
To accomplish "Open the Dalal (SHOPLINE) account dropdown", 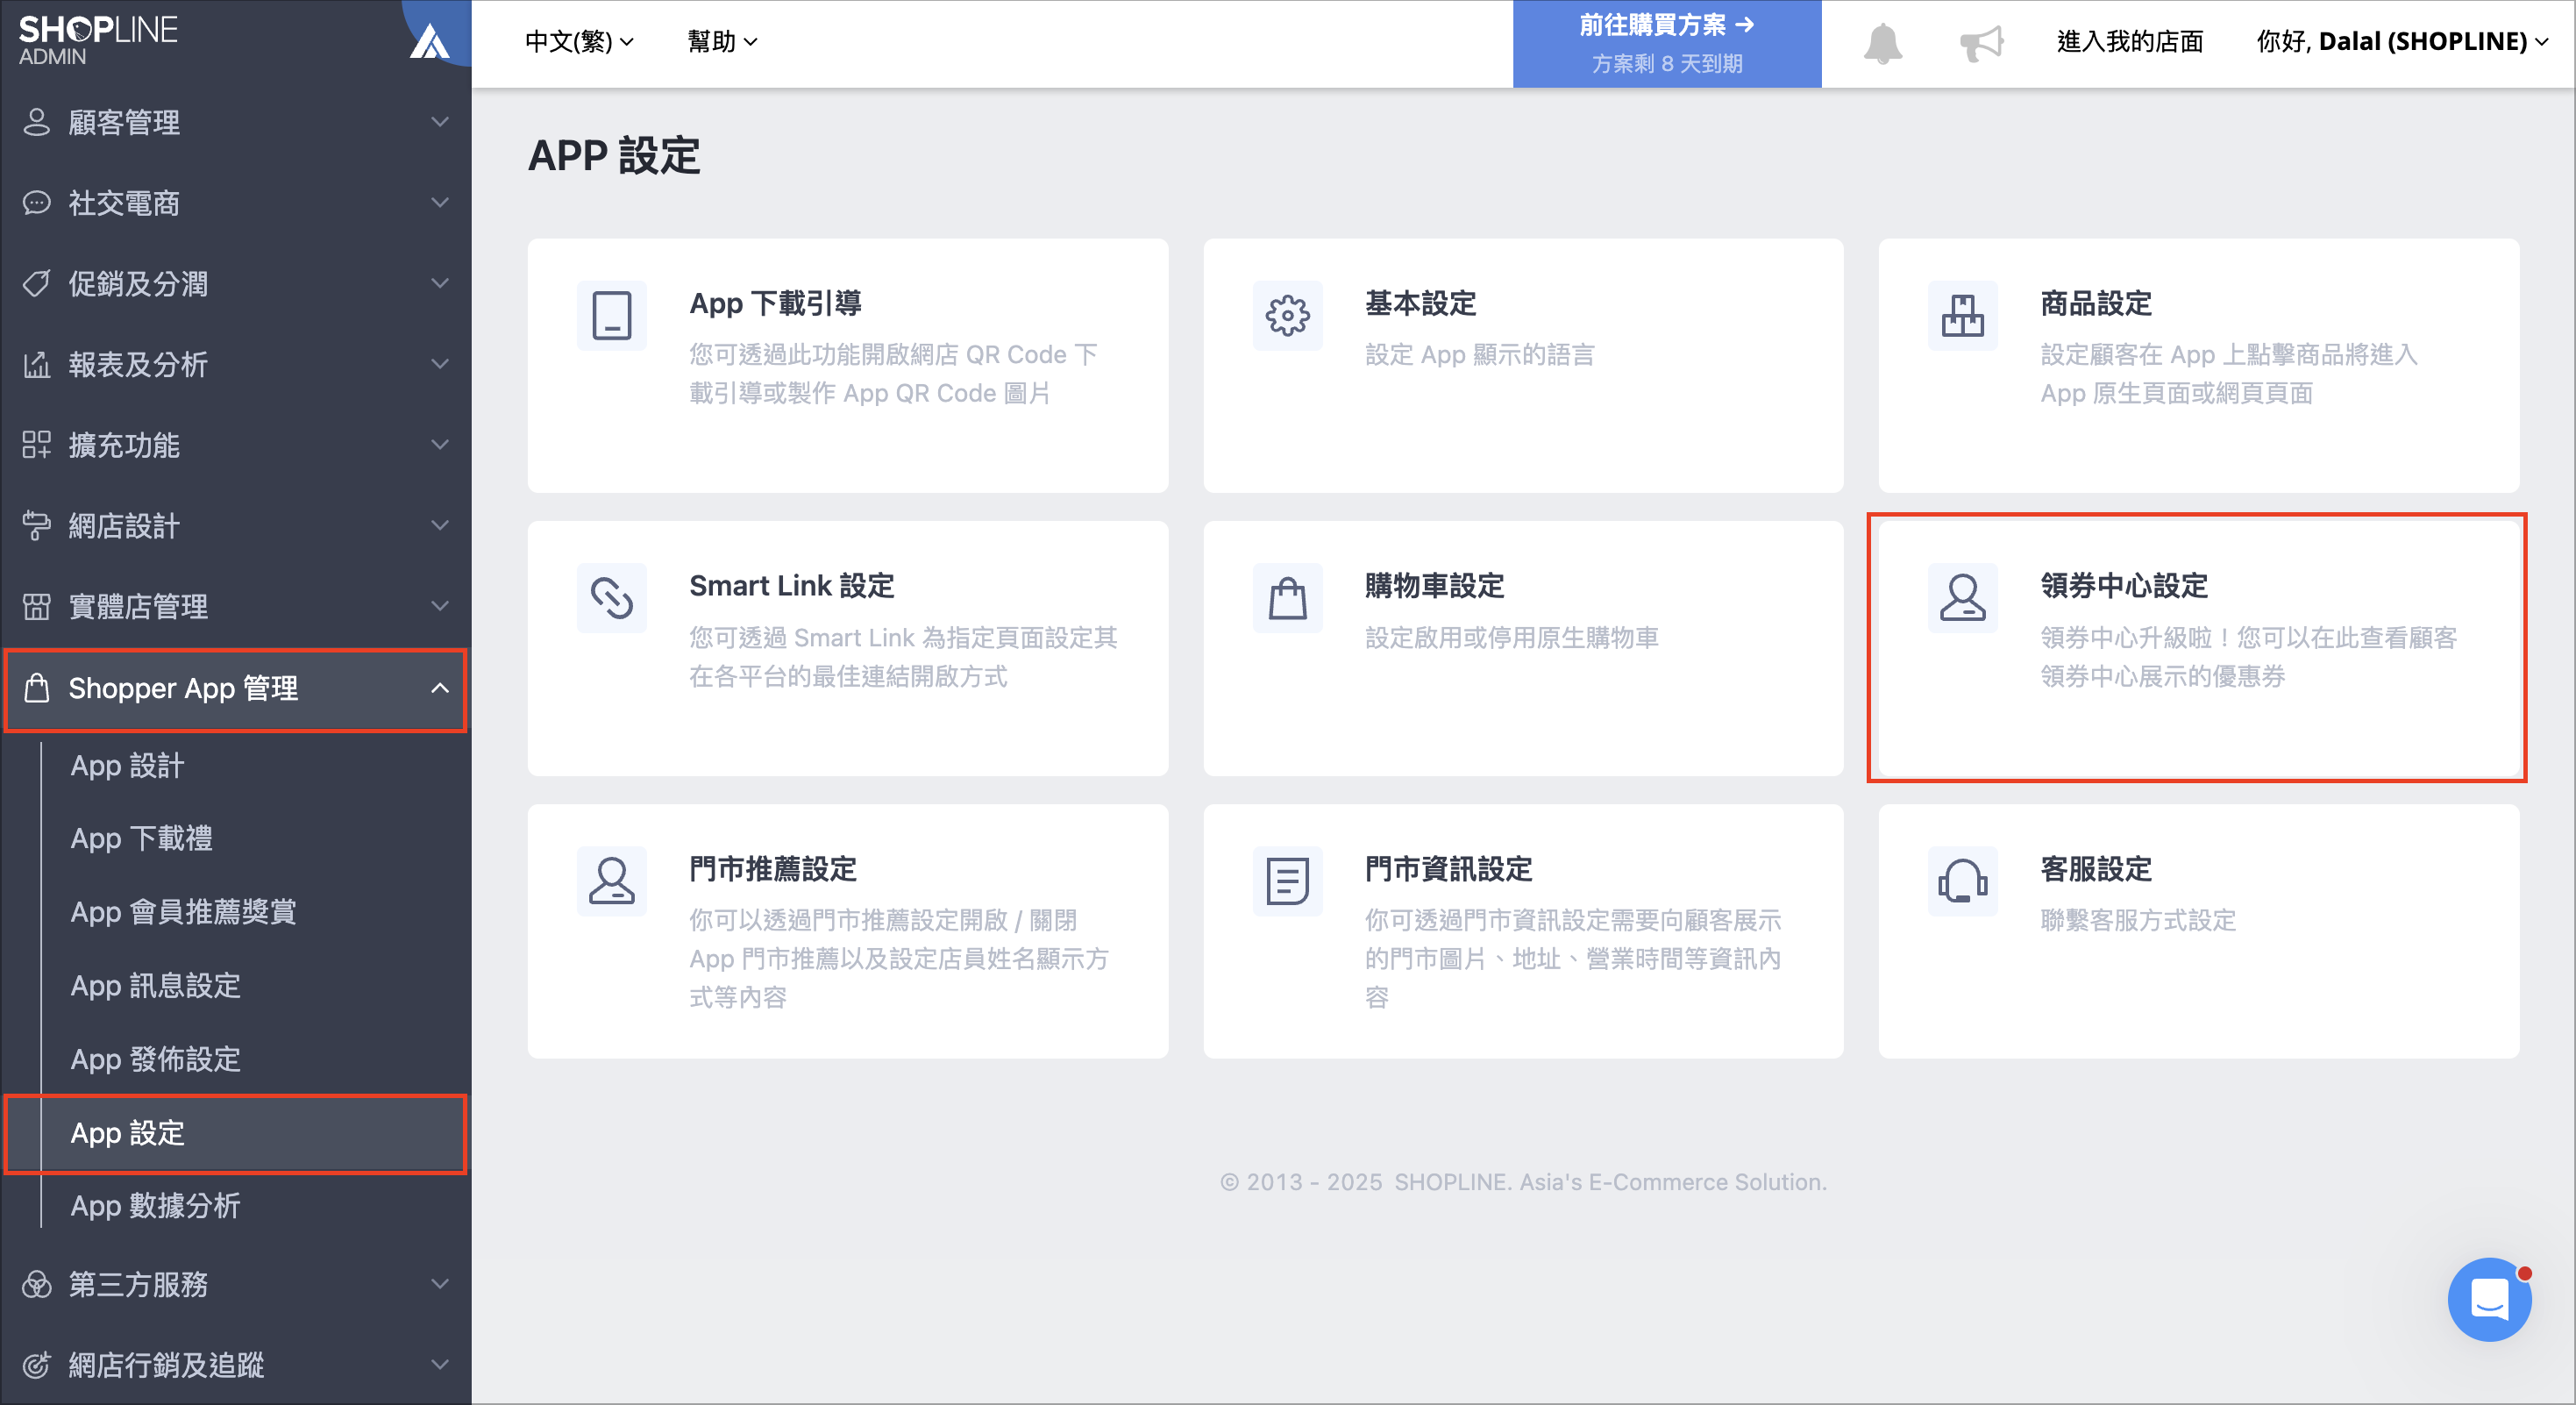I will coord(2402,42).
